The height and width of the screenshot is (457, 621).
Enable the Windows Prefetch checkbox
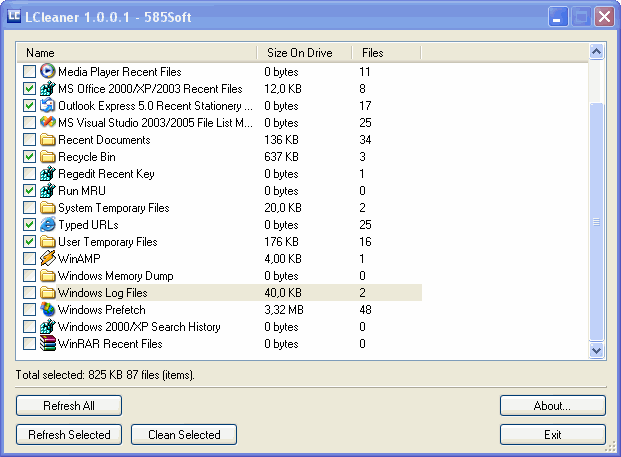point(29,310)
